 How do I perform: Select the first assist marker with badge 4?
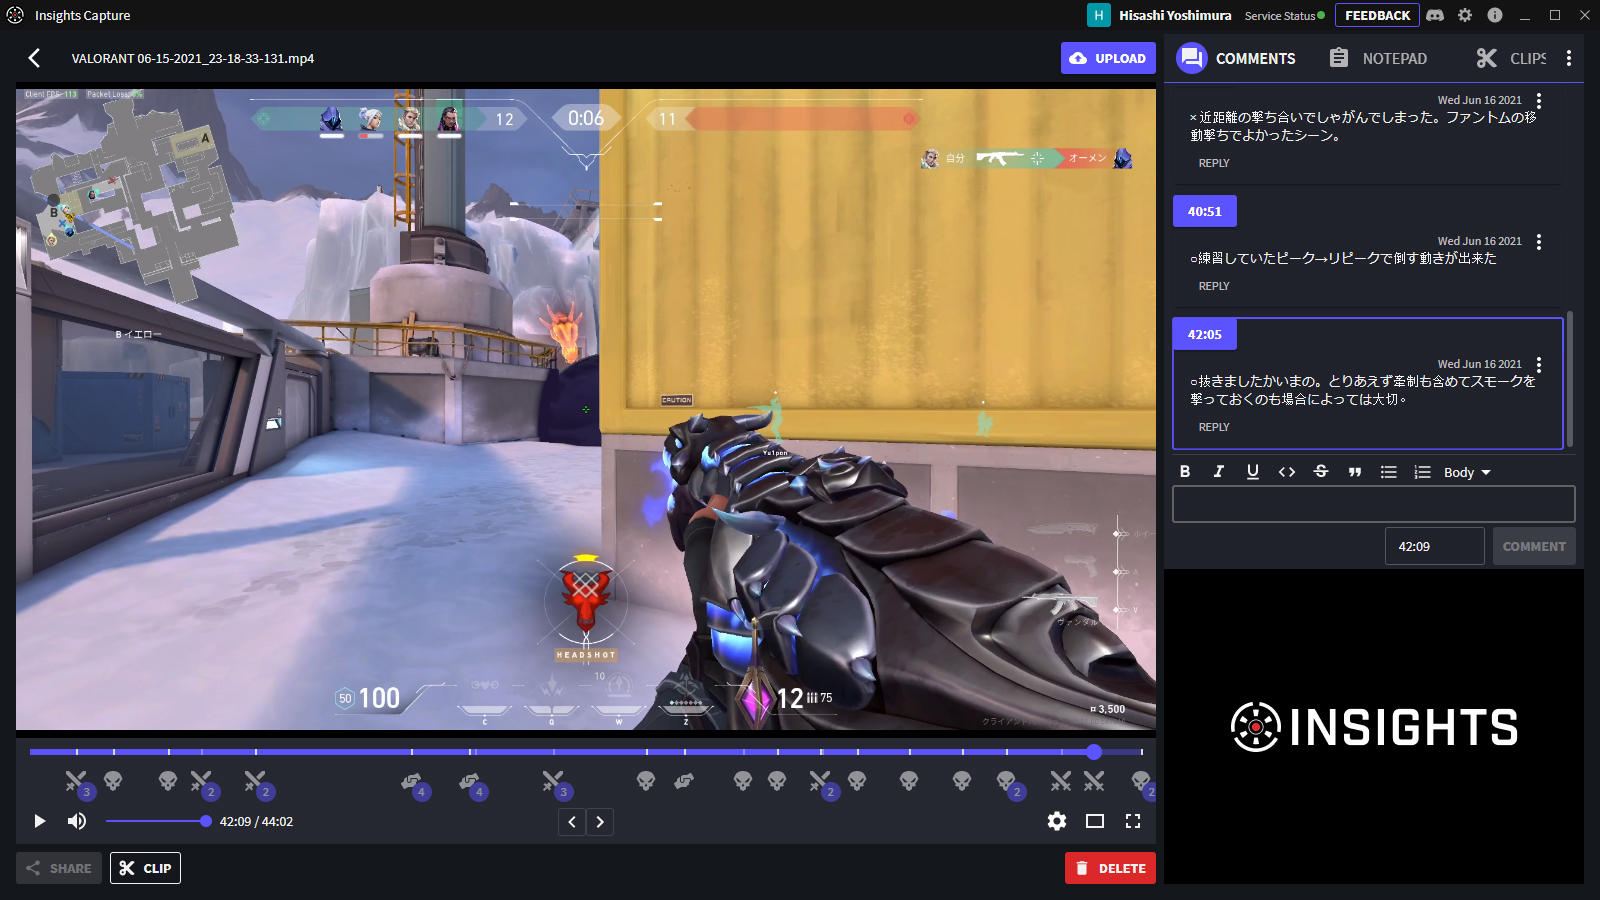412,782
